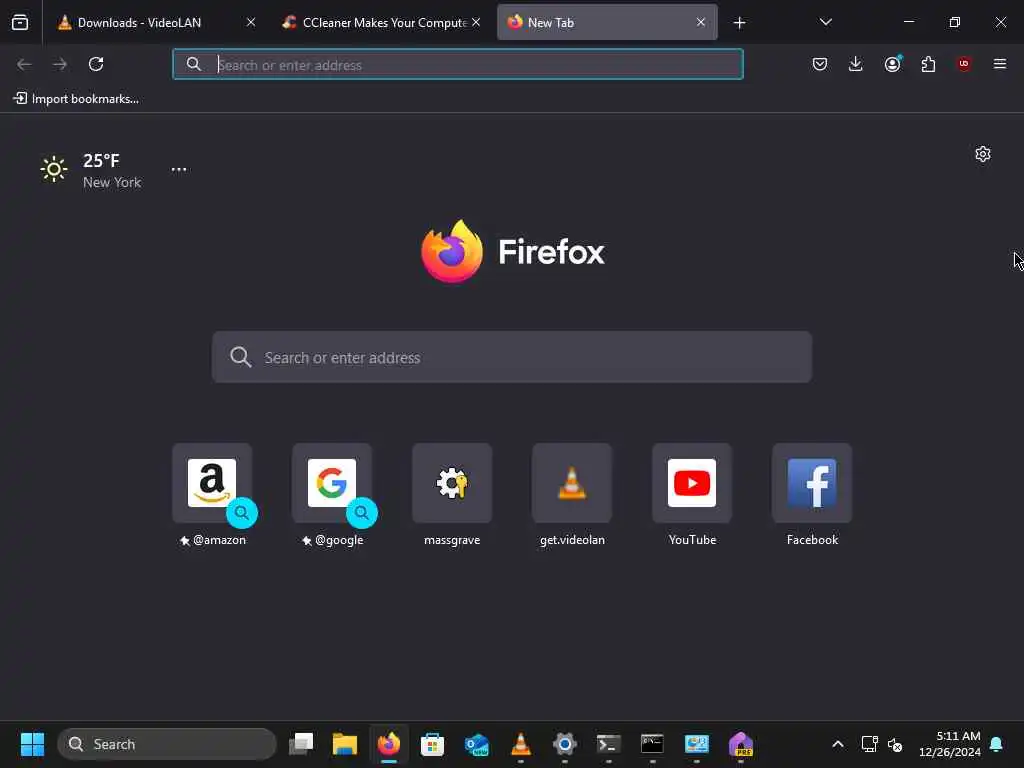Image resolution: width=1024 pixels, height=768 pixels.
Task: Open the weather widget for New York
Action: (x=91, y=170)
